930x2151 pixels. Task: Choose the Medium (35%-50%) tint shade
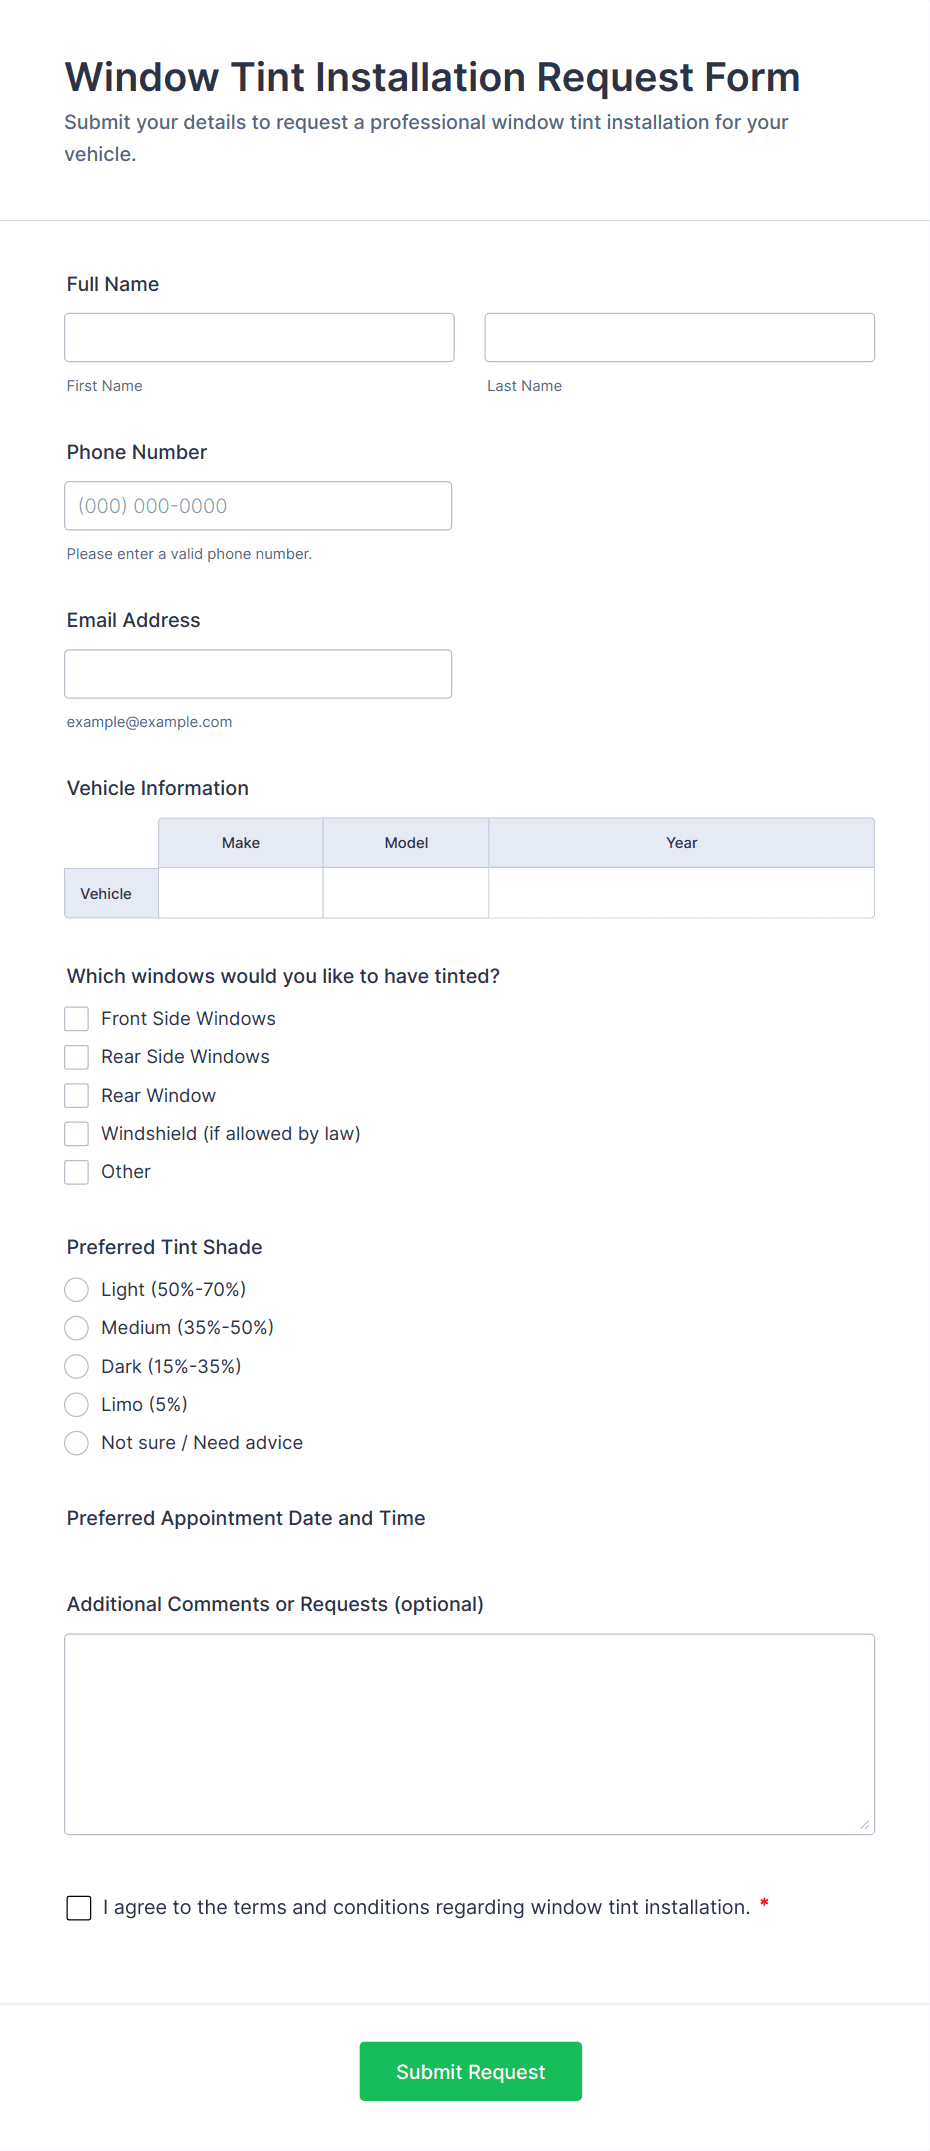tap(76, 1327)
